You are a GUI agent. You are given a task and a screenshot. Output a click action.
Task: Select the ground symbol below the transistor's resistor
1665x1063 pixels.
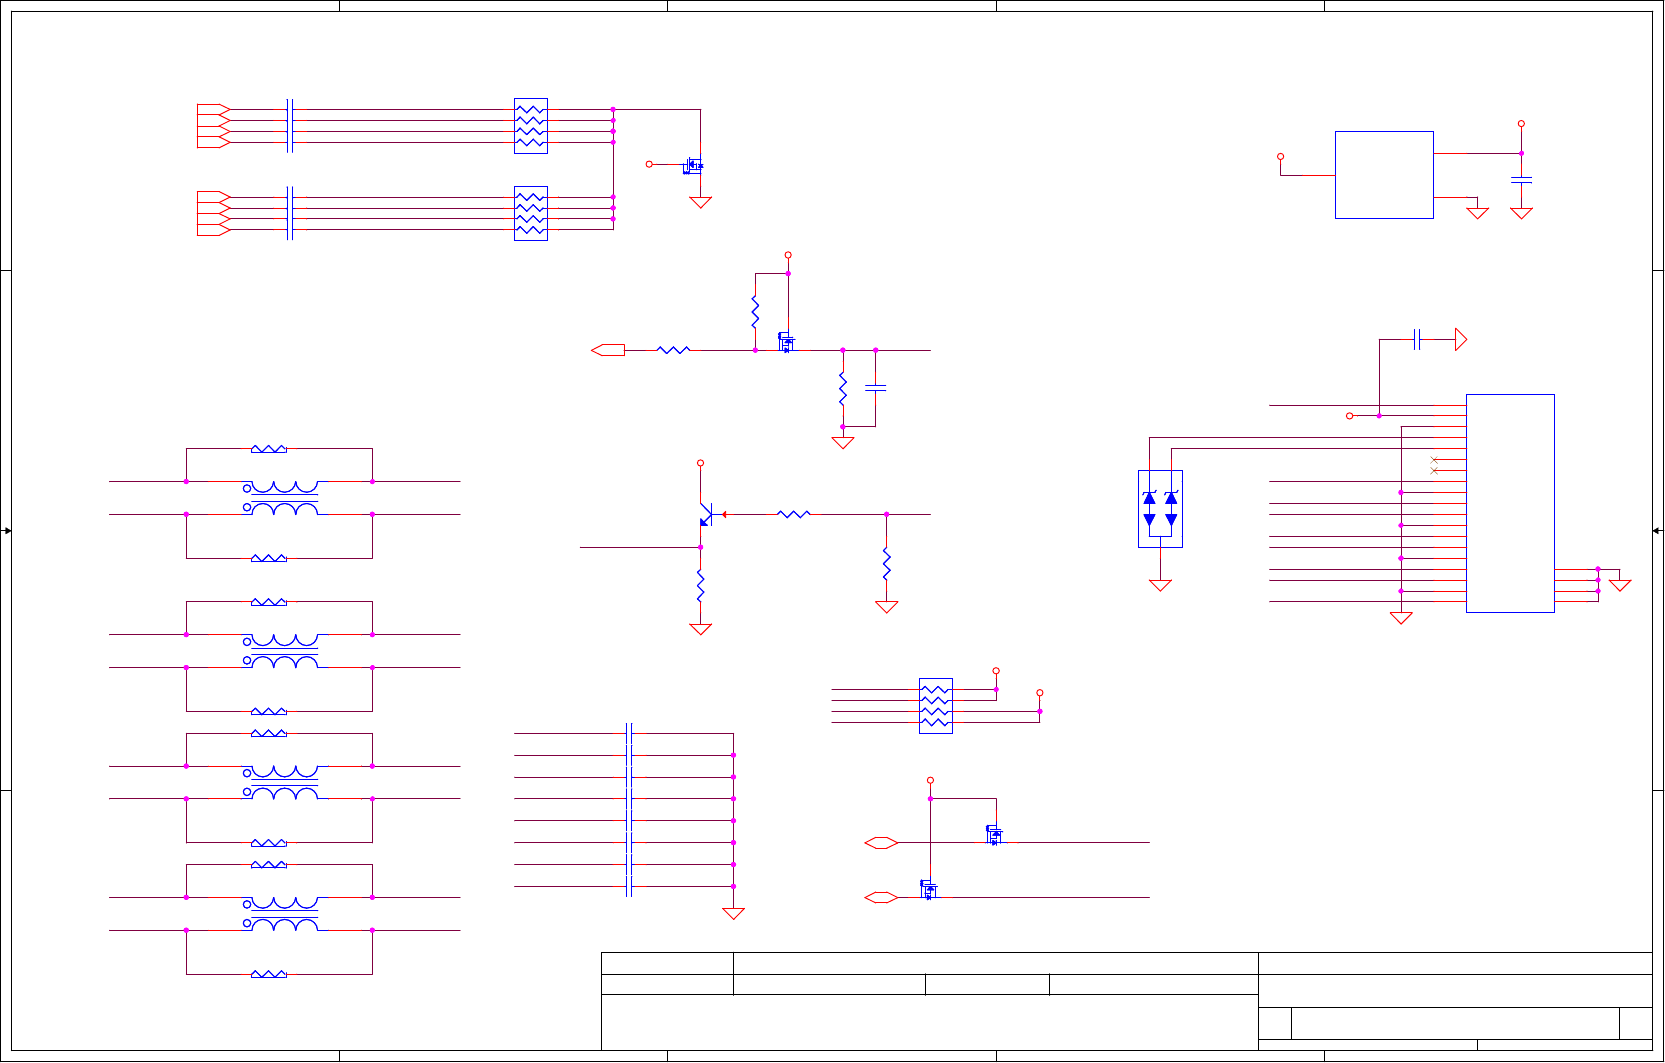tap(700, 629)
